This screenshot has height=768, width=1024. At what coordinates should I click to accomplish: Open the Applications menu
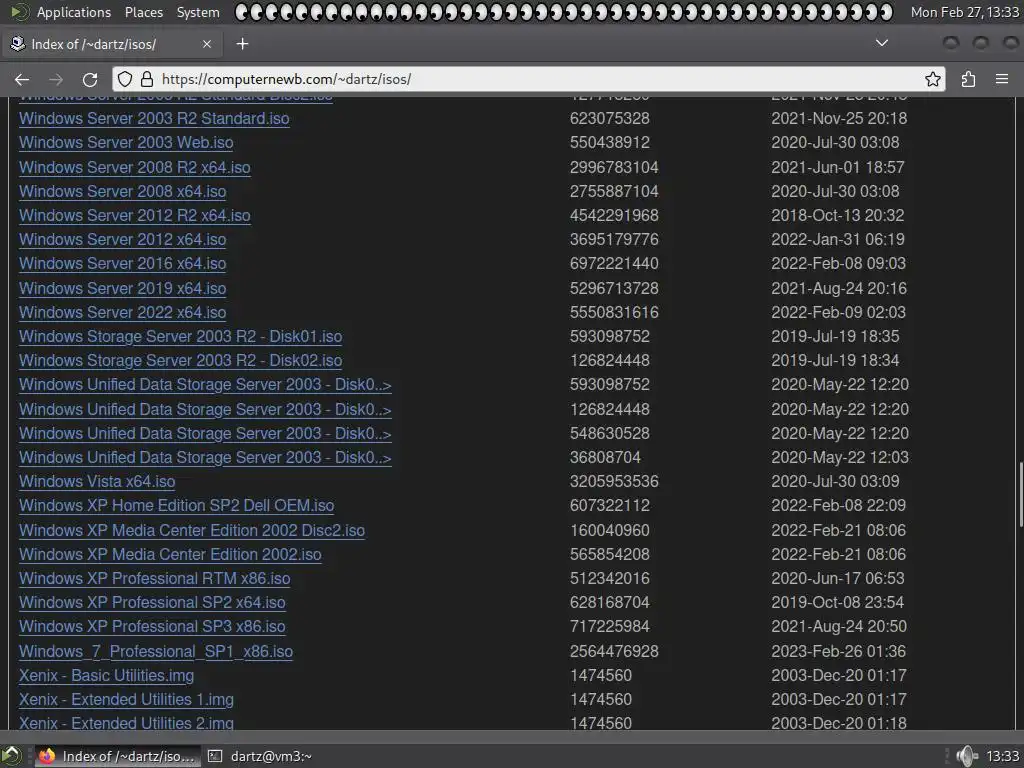(x=73, y=12)
